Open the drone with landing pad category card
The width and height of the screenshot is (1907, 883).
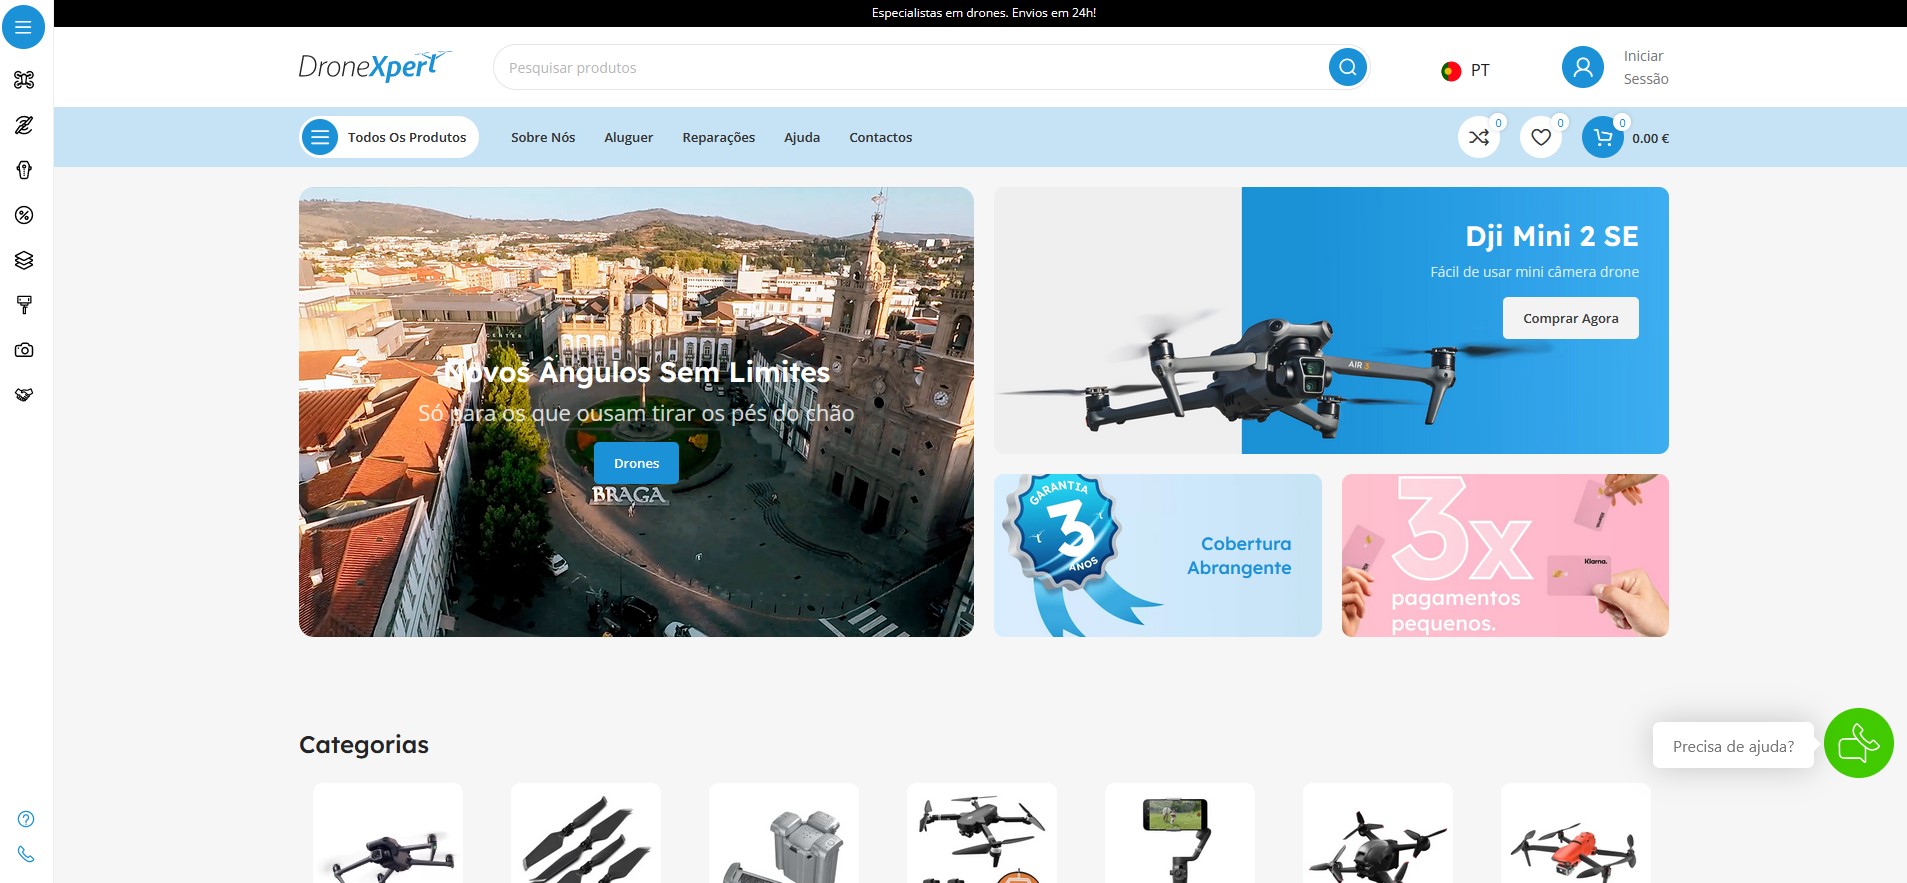(982, 833)
